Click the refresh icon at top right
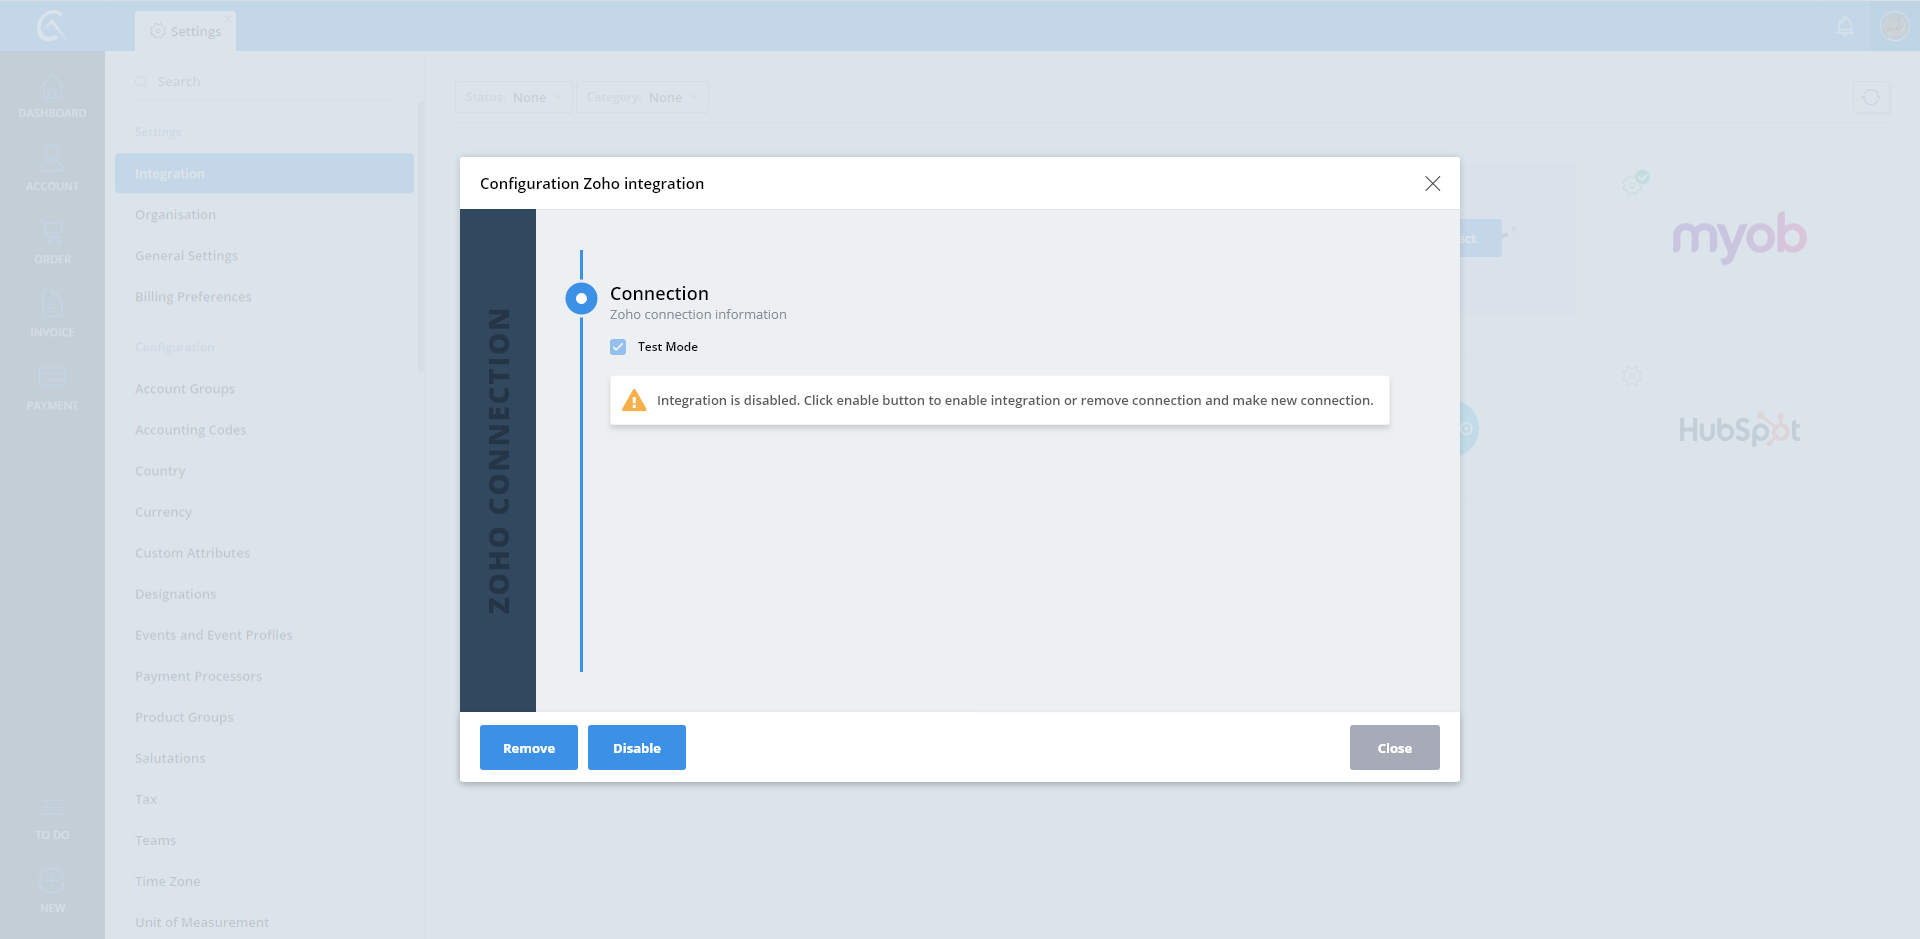The width and height of the screenshot is (1920, 939). [x=1871, y=97]
